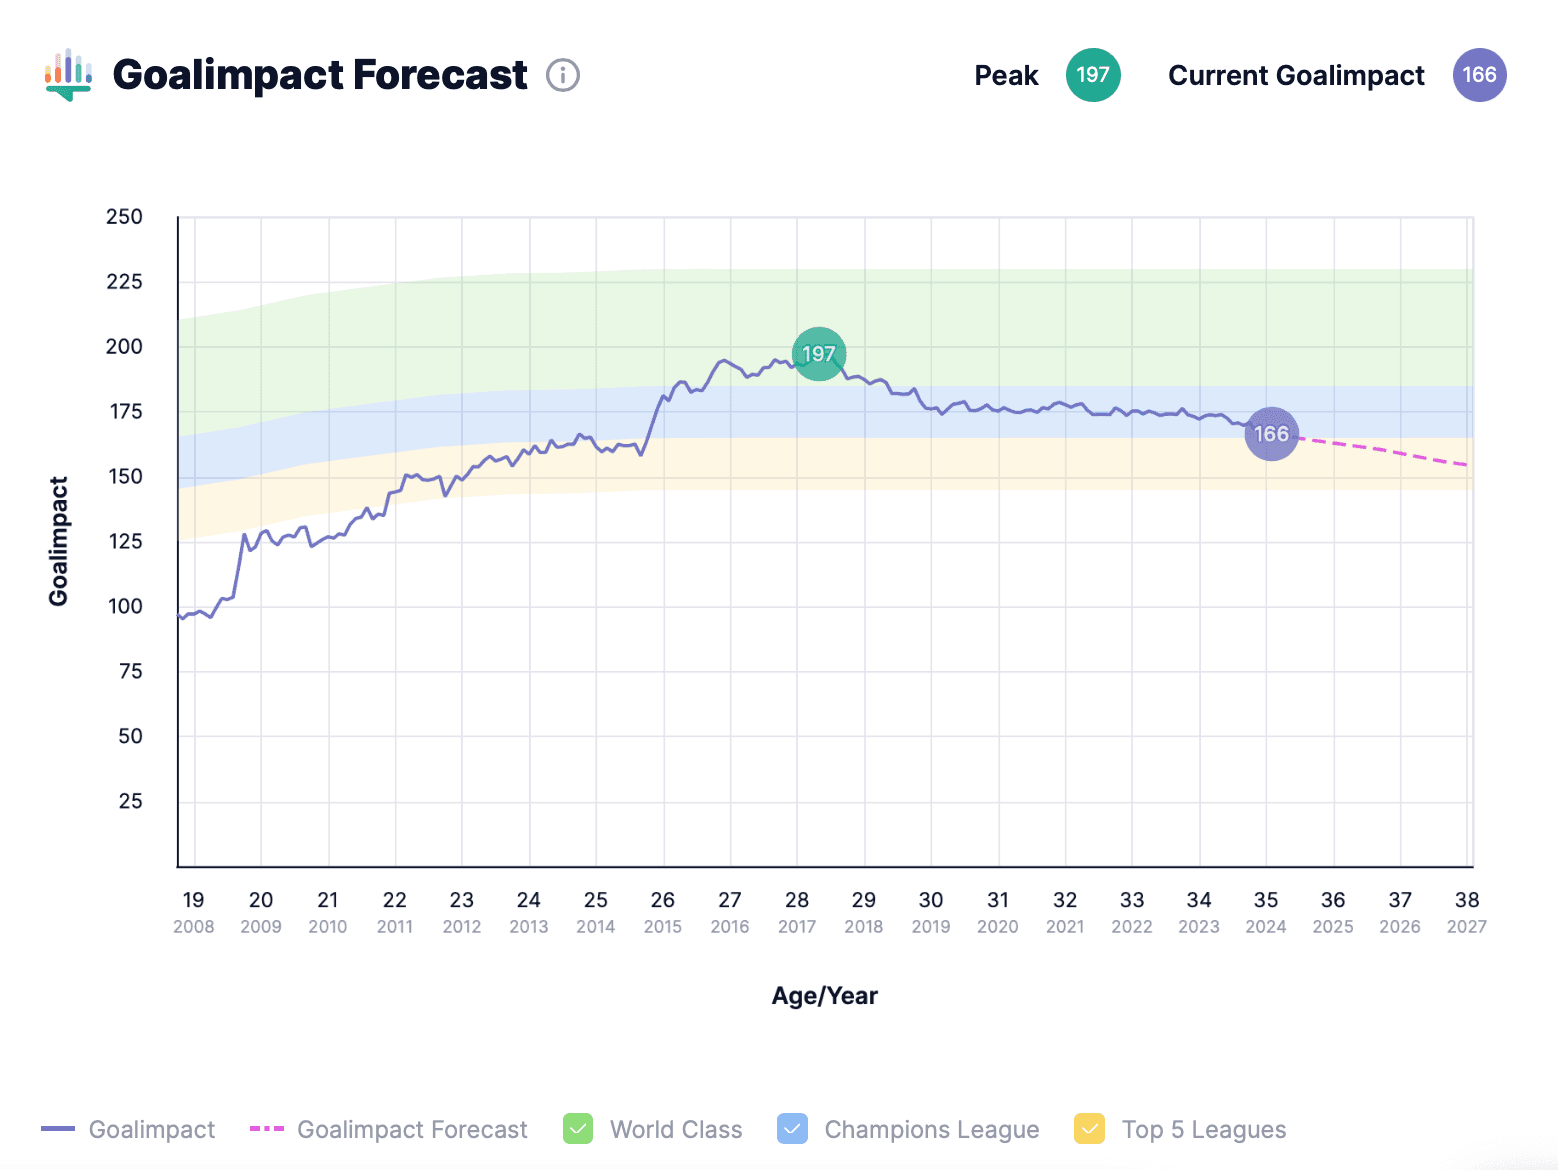Select the pink dashed forecast line on chart
This screenshot has height=1170, width=1558.
click(1380, 450)
